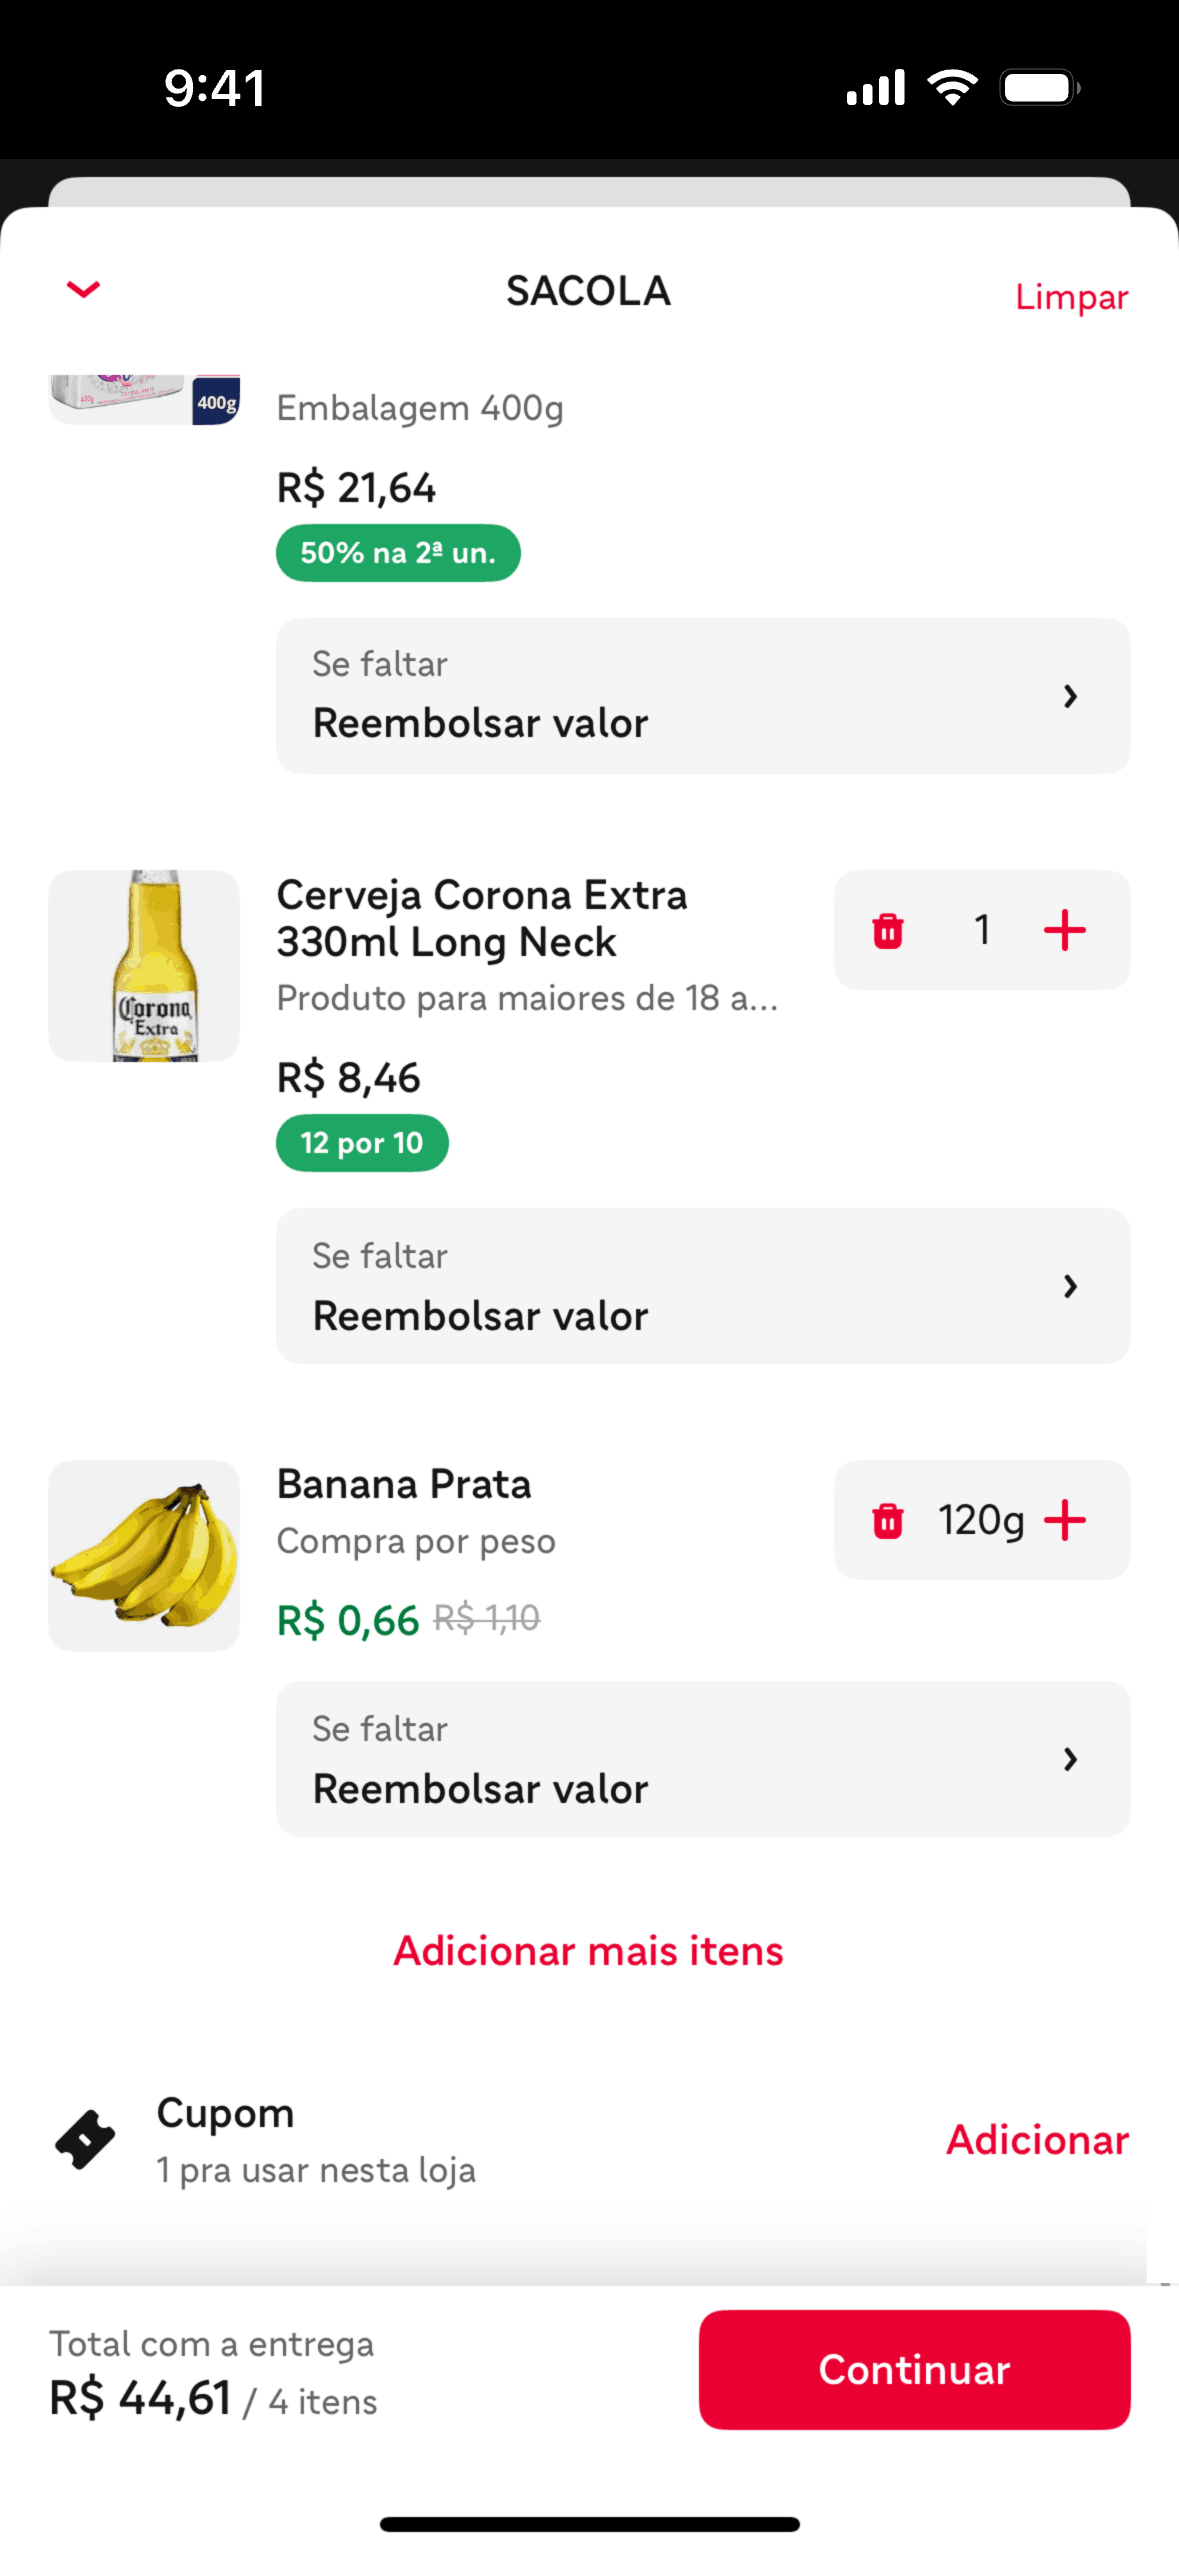Tap Adicionar to apply a coupon
This screenshot has height=2556, width=1179.
pos(1037,2140)
